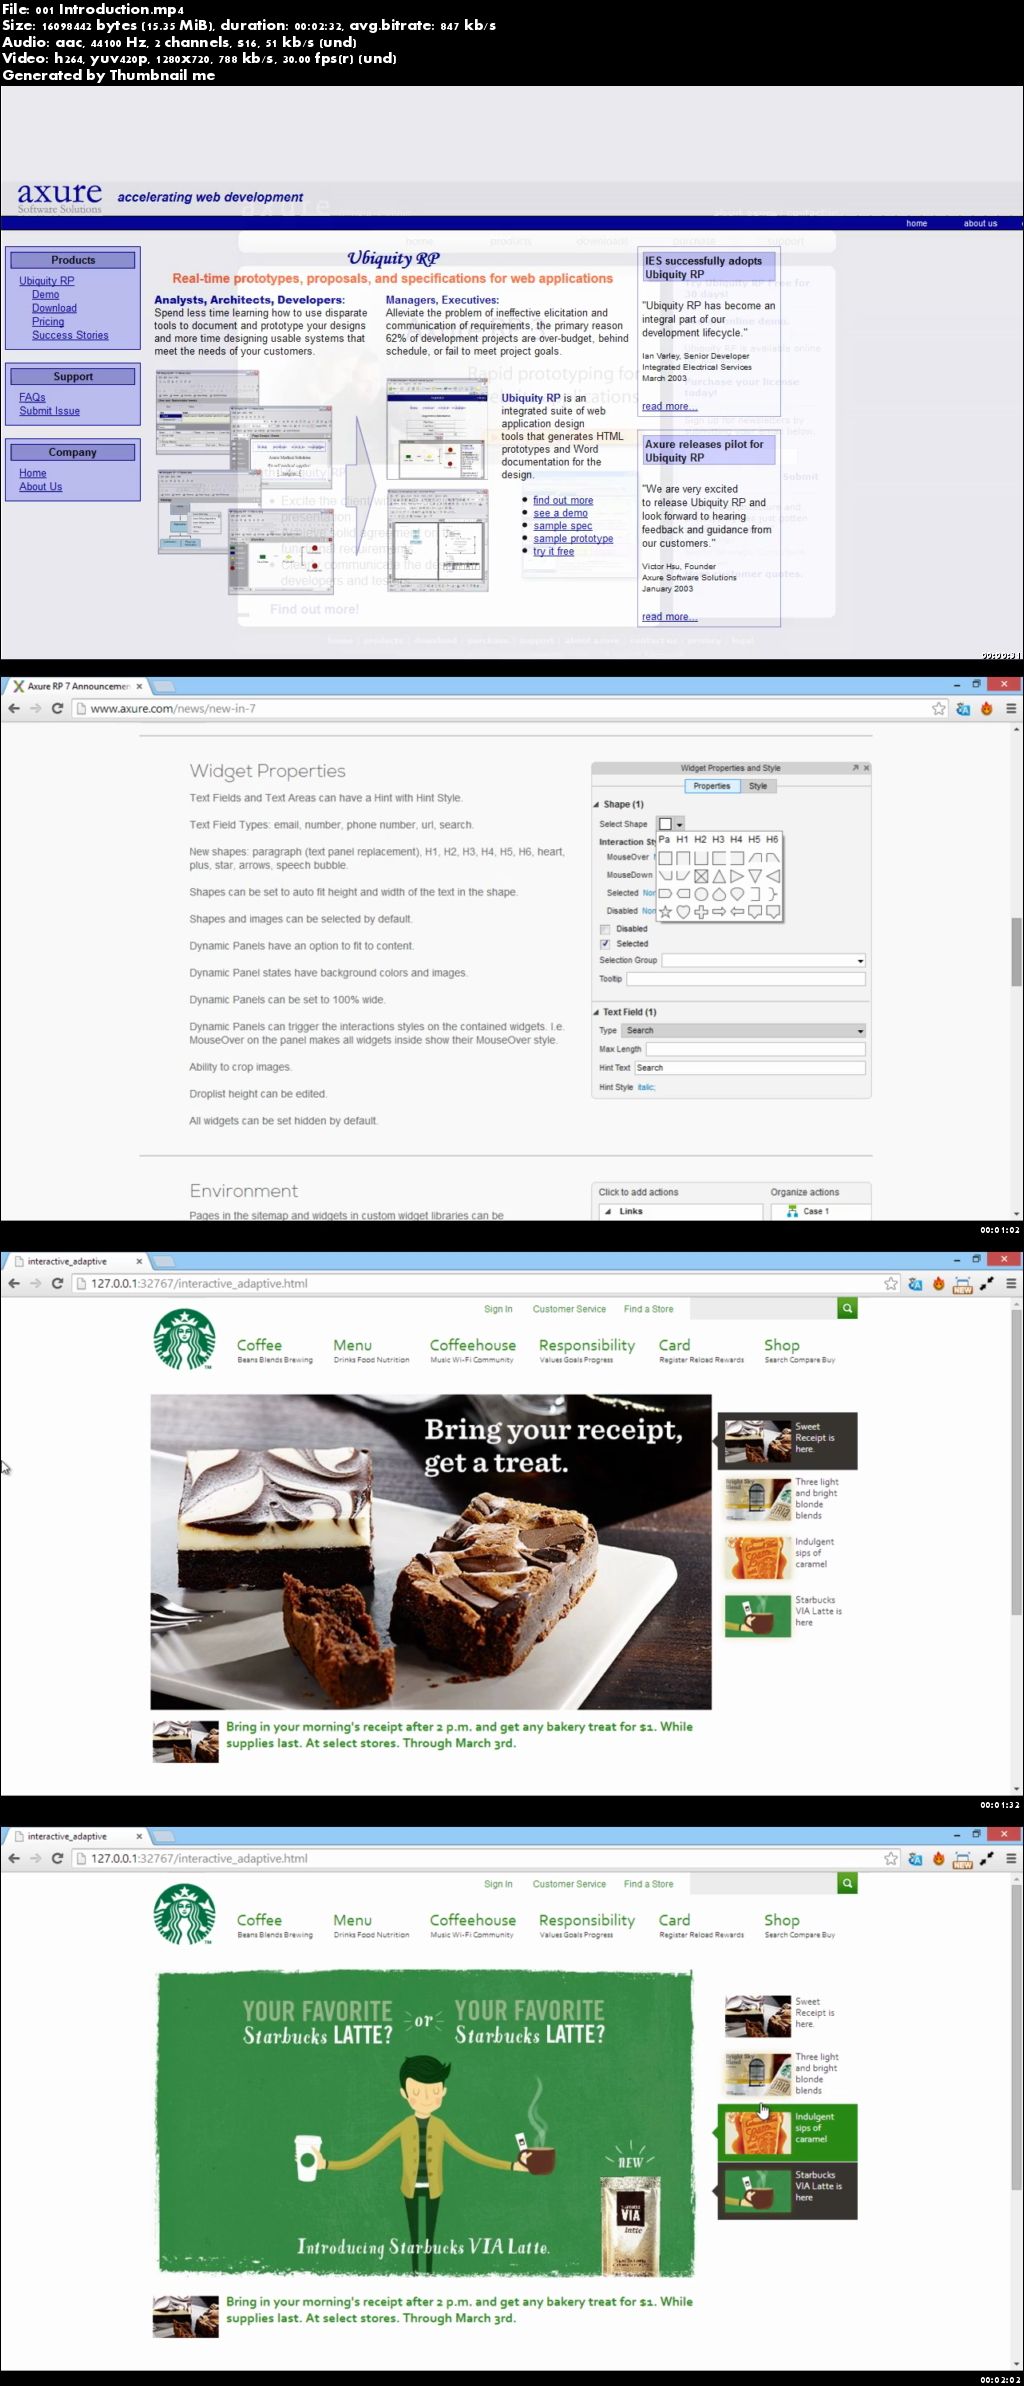Select the Axure RP 7 Announcement browser tab
1024x2386 pixels.
[x=78, y=686]
